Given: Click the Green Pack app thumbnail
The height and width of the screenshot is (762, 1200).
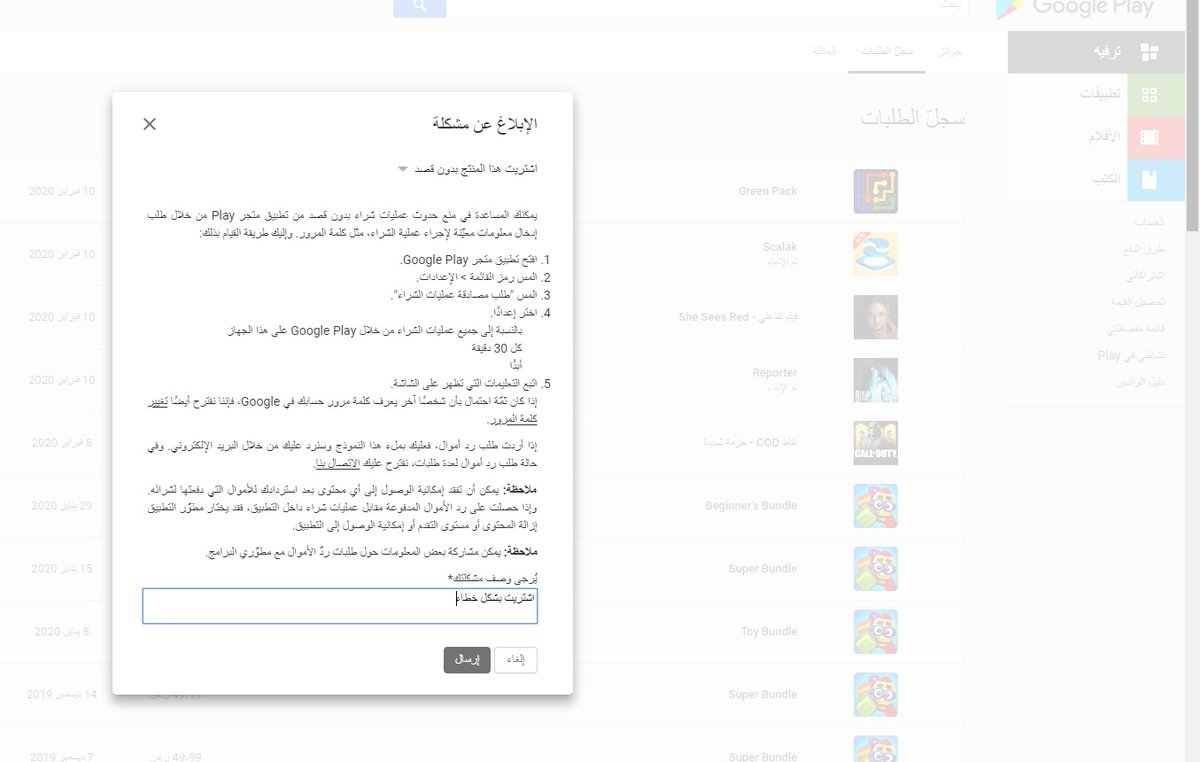Looking at the screenshot, I should click(876, 191).
